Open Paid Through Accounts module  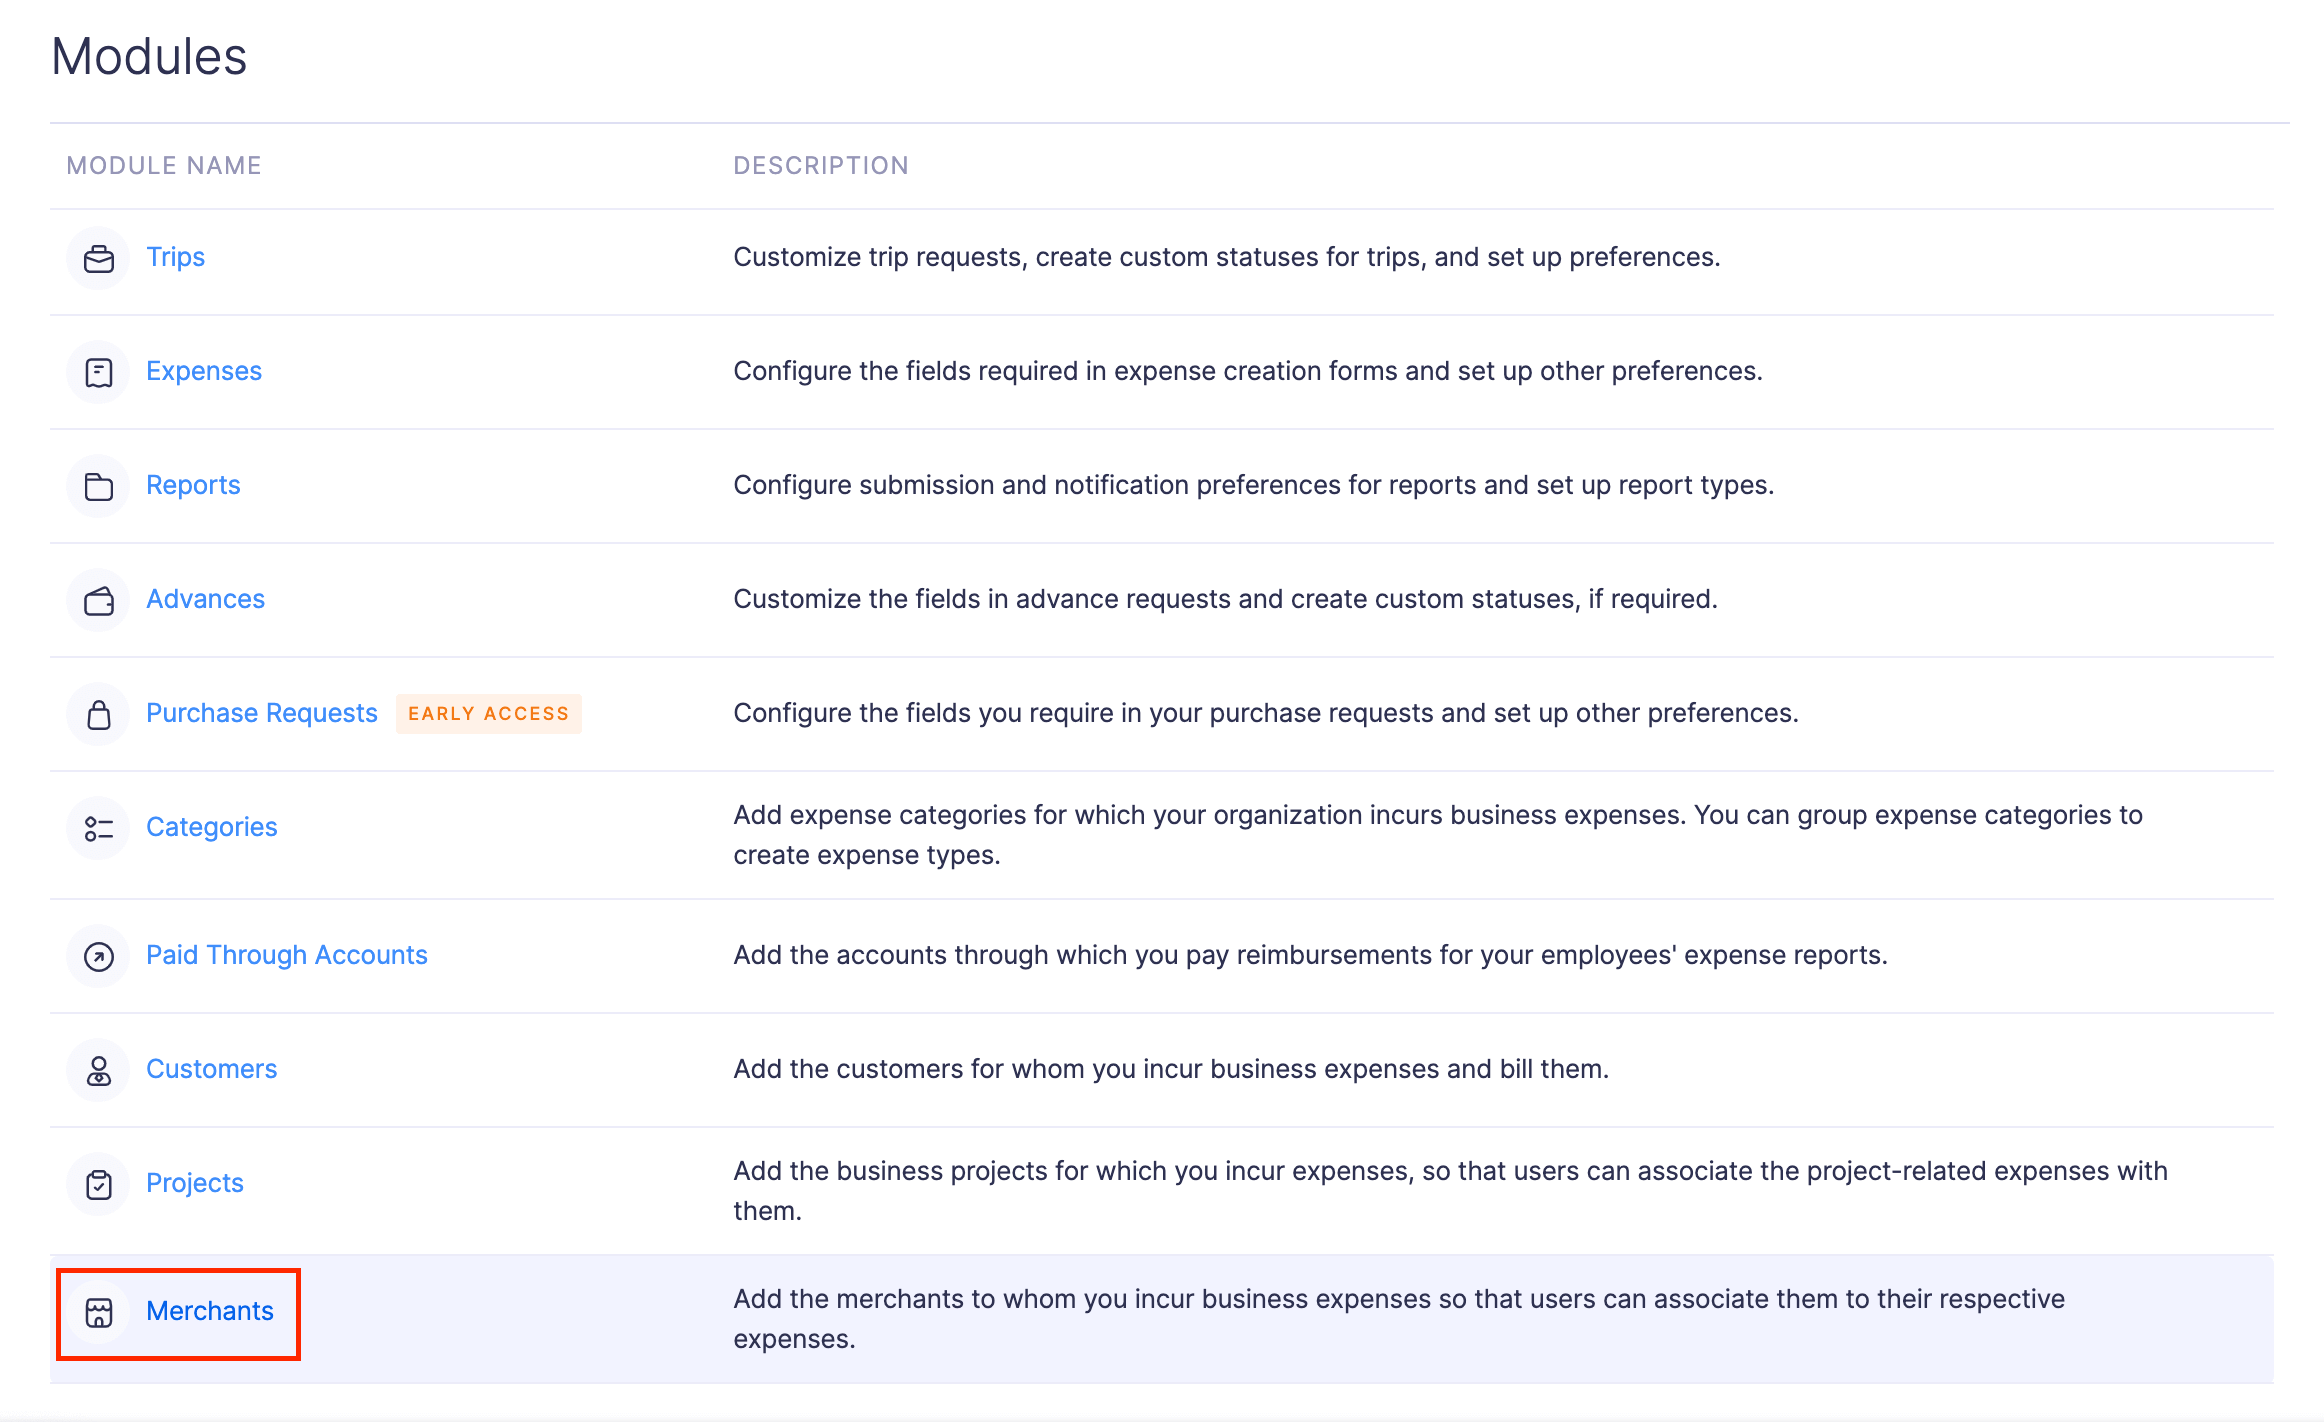[x=286, y=955]
